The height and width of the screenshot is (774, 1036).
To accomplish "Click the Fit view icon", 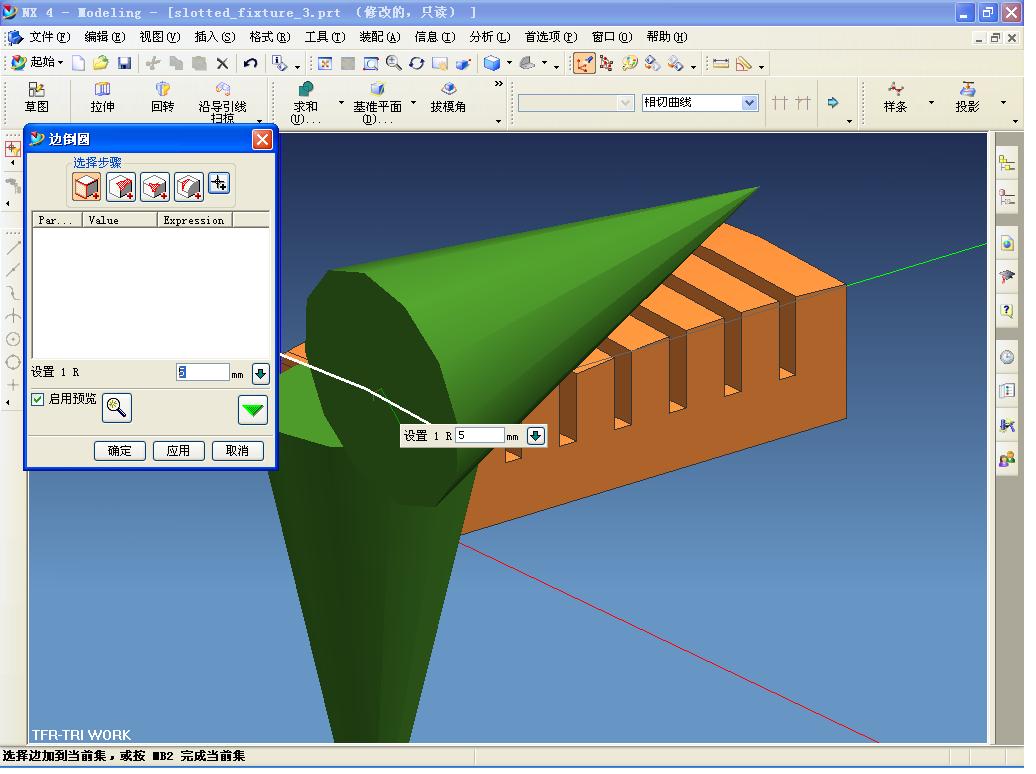I will tap(324, 63).
